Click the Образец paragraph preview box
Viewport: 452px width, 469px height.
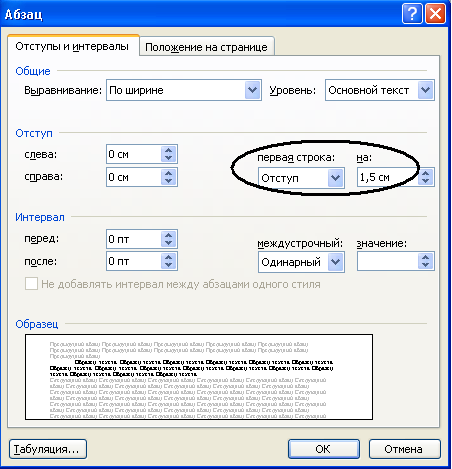199,377
